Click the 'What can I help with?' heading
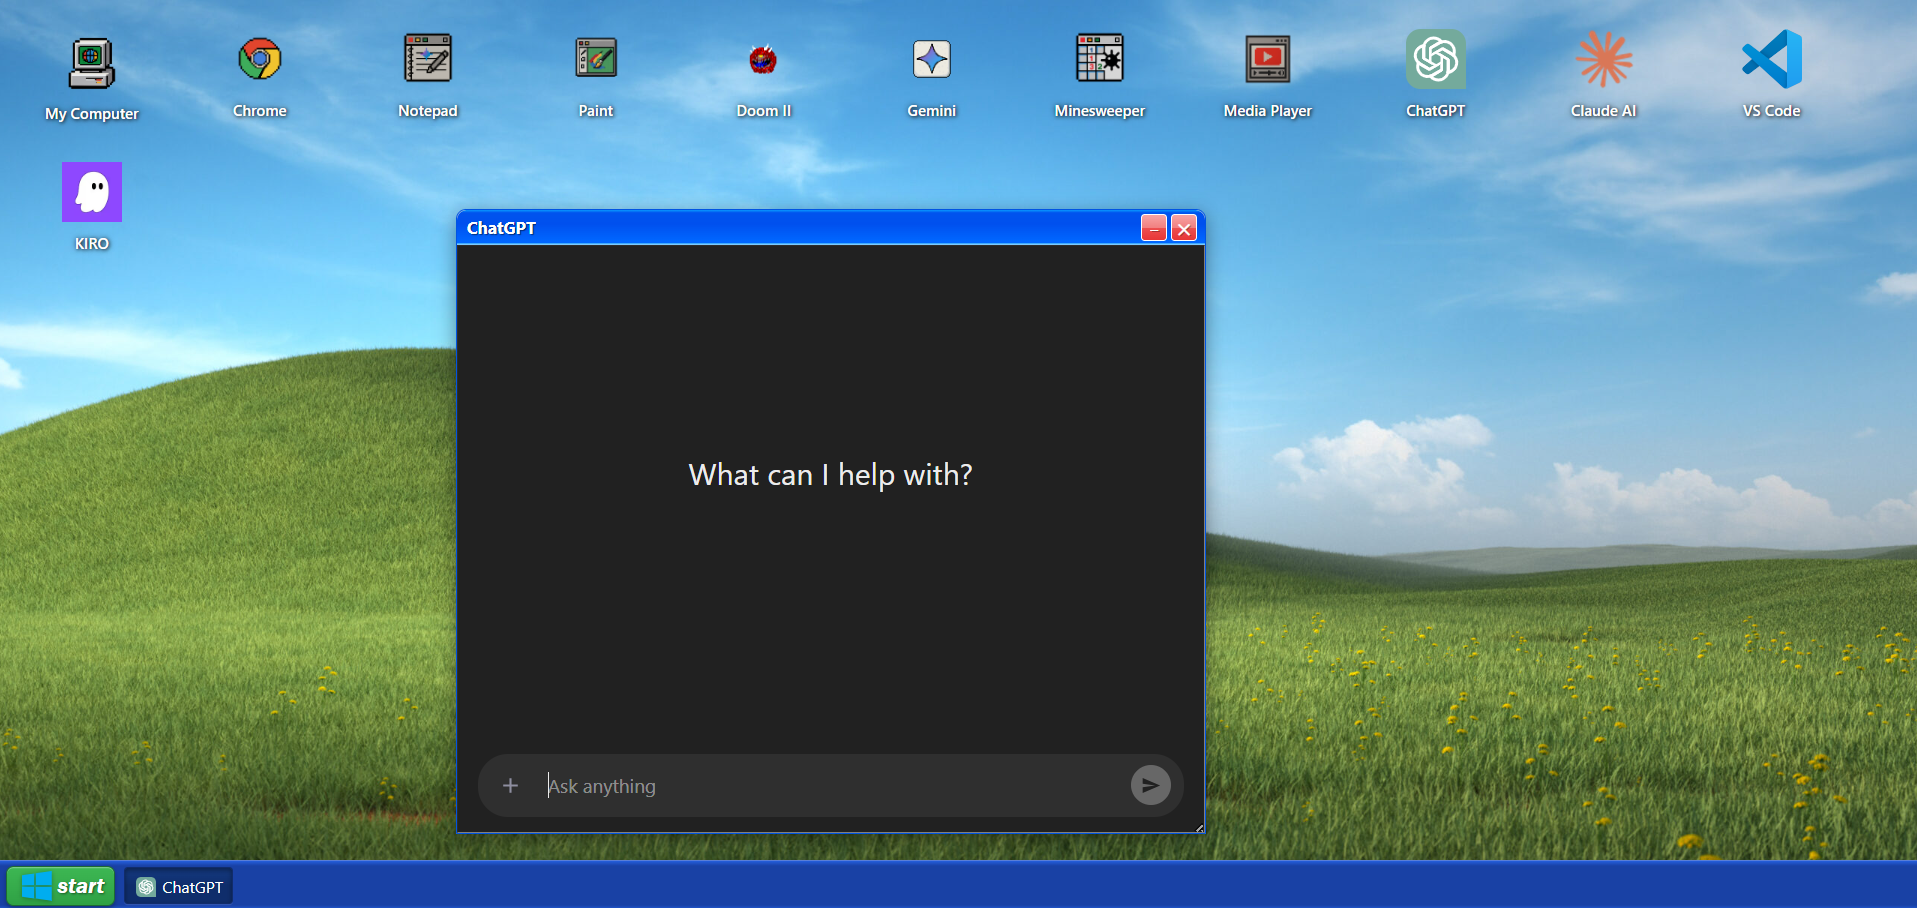 point(830,475)
